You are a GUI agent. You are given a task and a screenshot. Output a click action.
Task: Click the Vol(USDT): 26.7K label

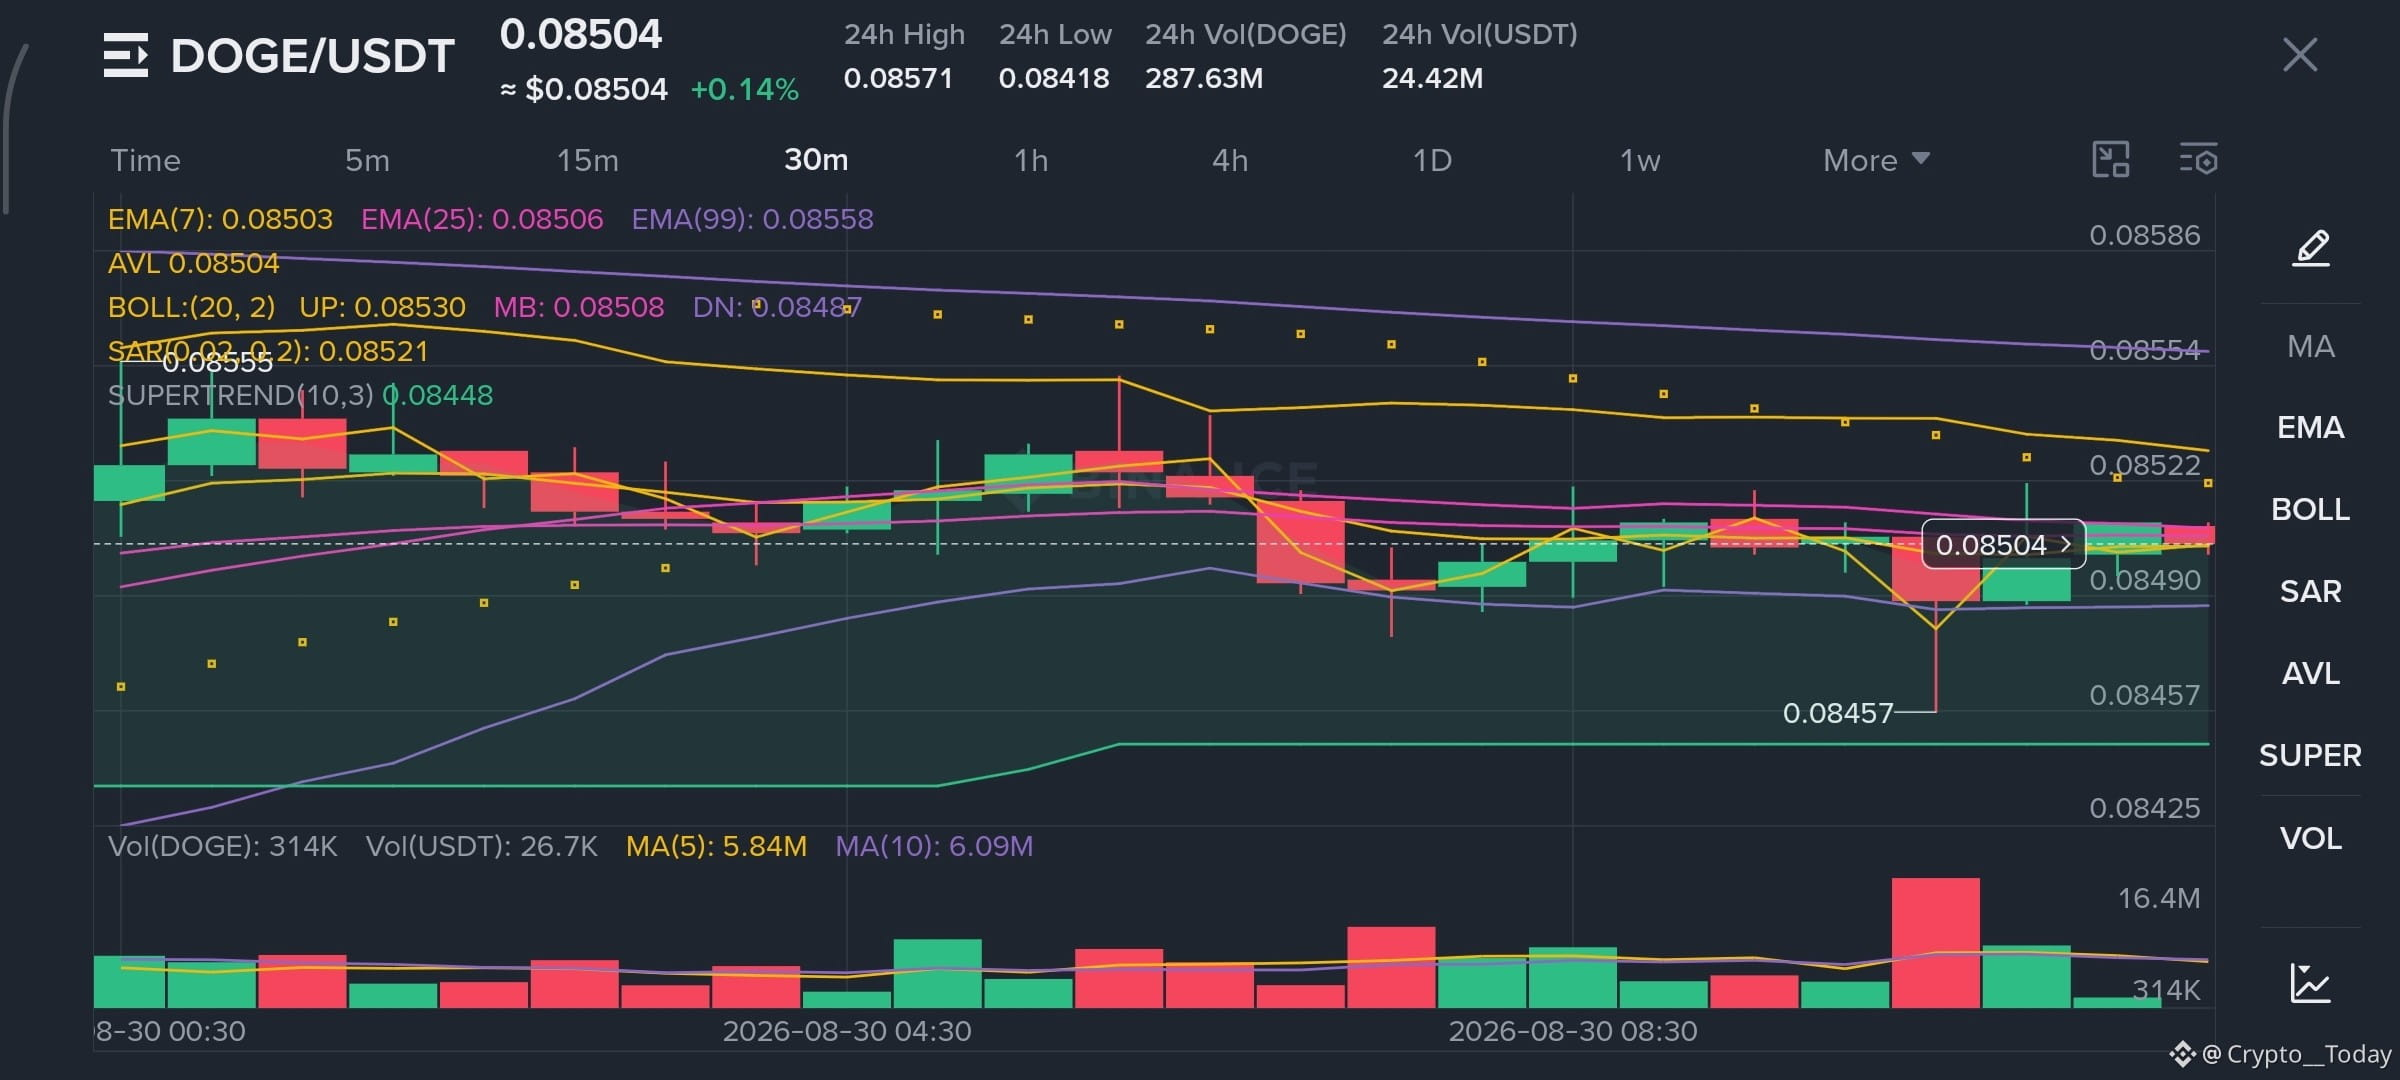tap(482, 847)
